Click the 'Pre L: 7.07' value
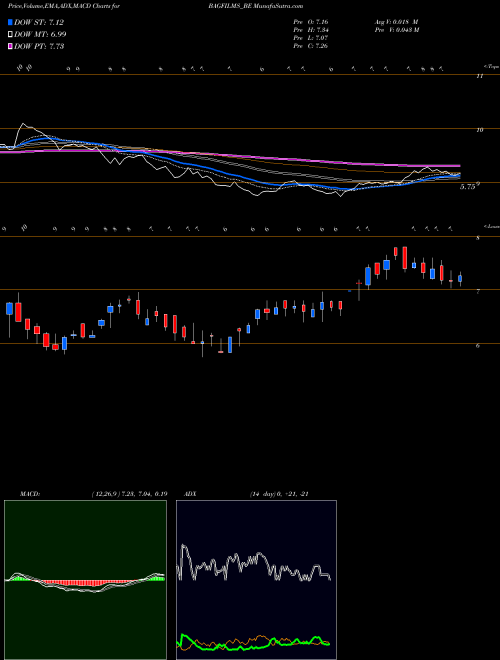 tap(311, 38)
